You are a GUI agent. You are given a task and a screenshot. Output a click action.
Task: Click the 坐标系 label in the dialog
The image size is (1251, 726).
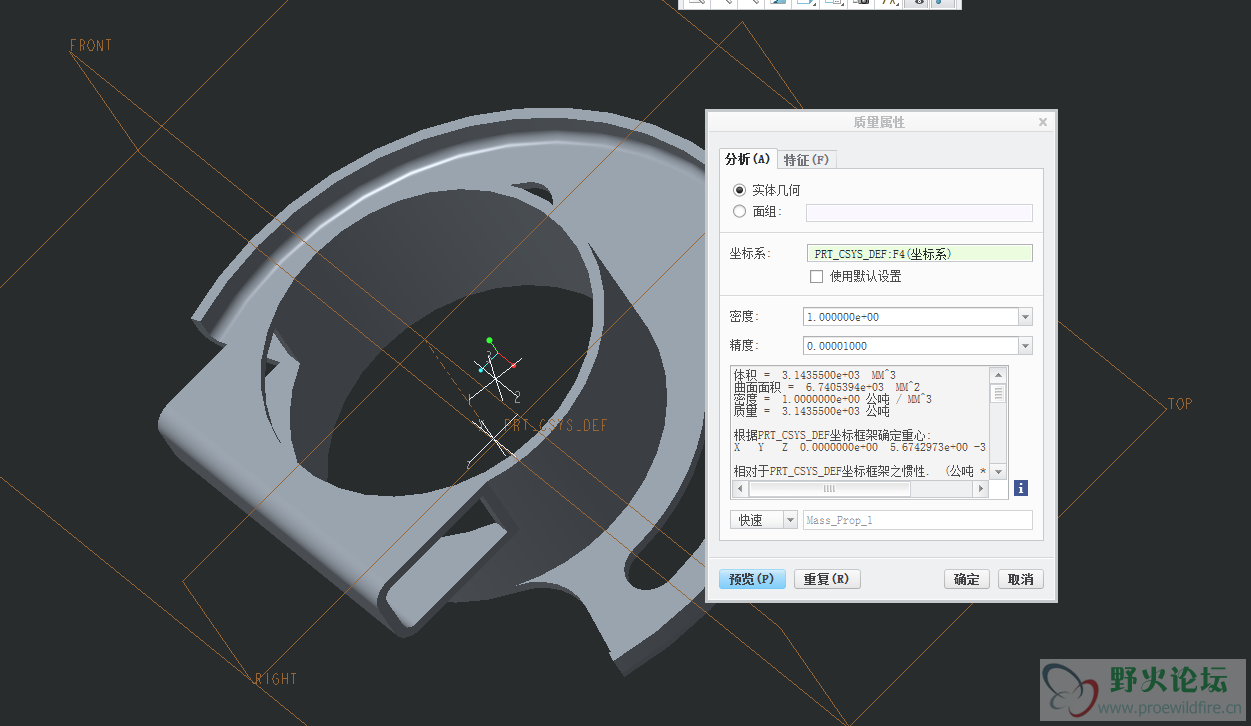pos(751,254)
